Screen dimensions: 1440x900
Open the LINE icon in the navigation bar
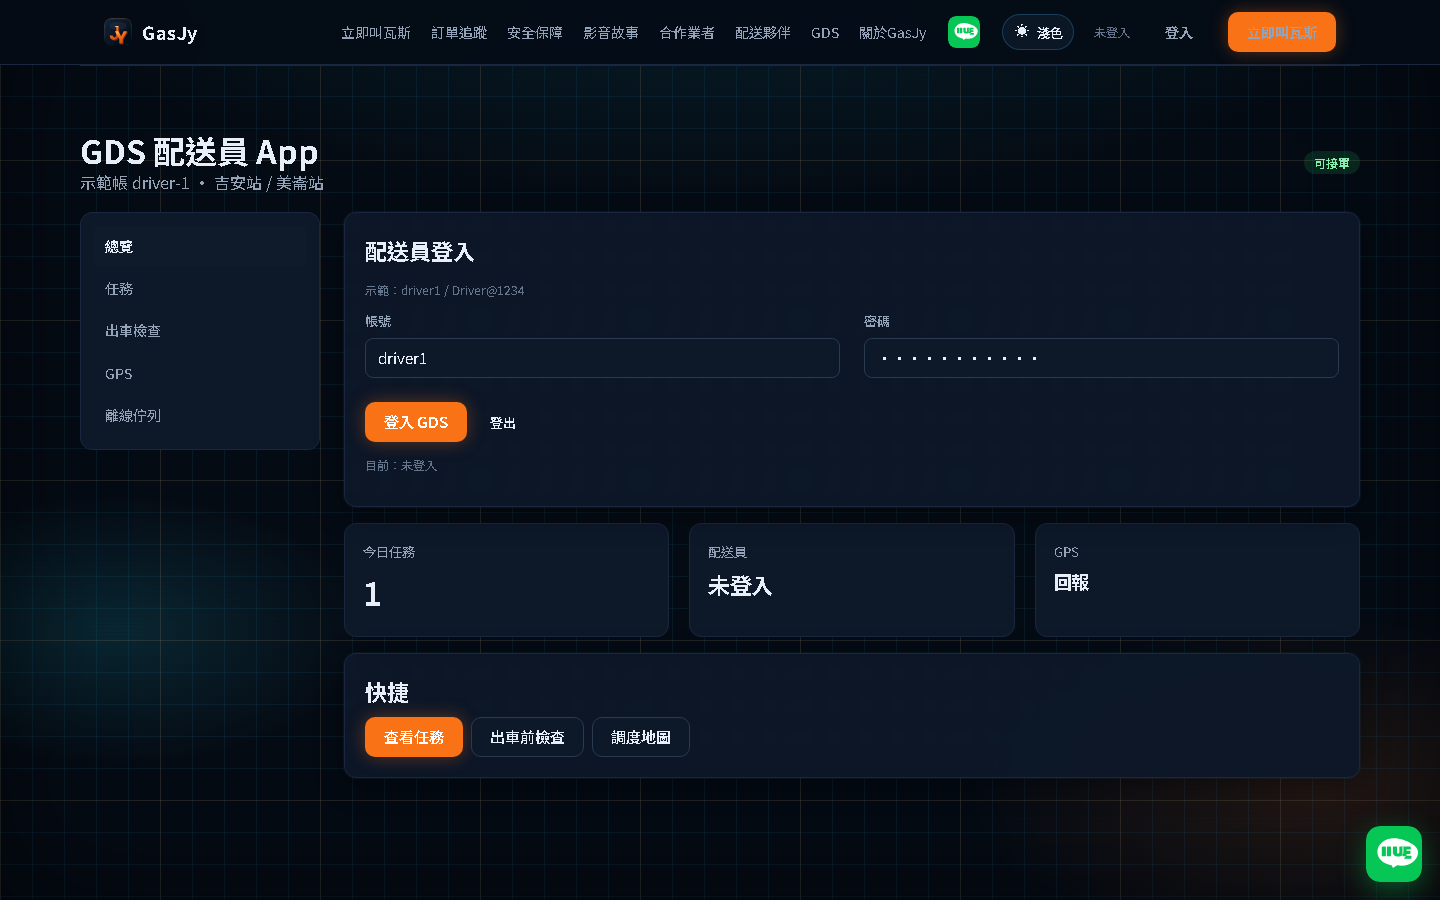click(964, 32)
